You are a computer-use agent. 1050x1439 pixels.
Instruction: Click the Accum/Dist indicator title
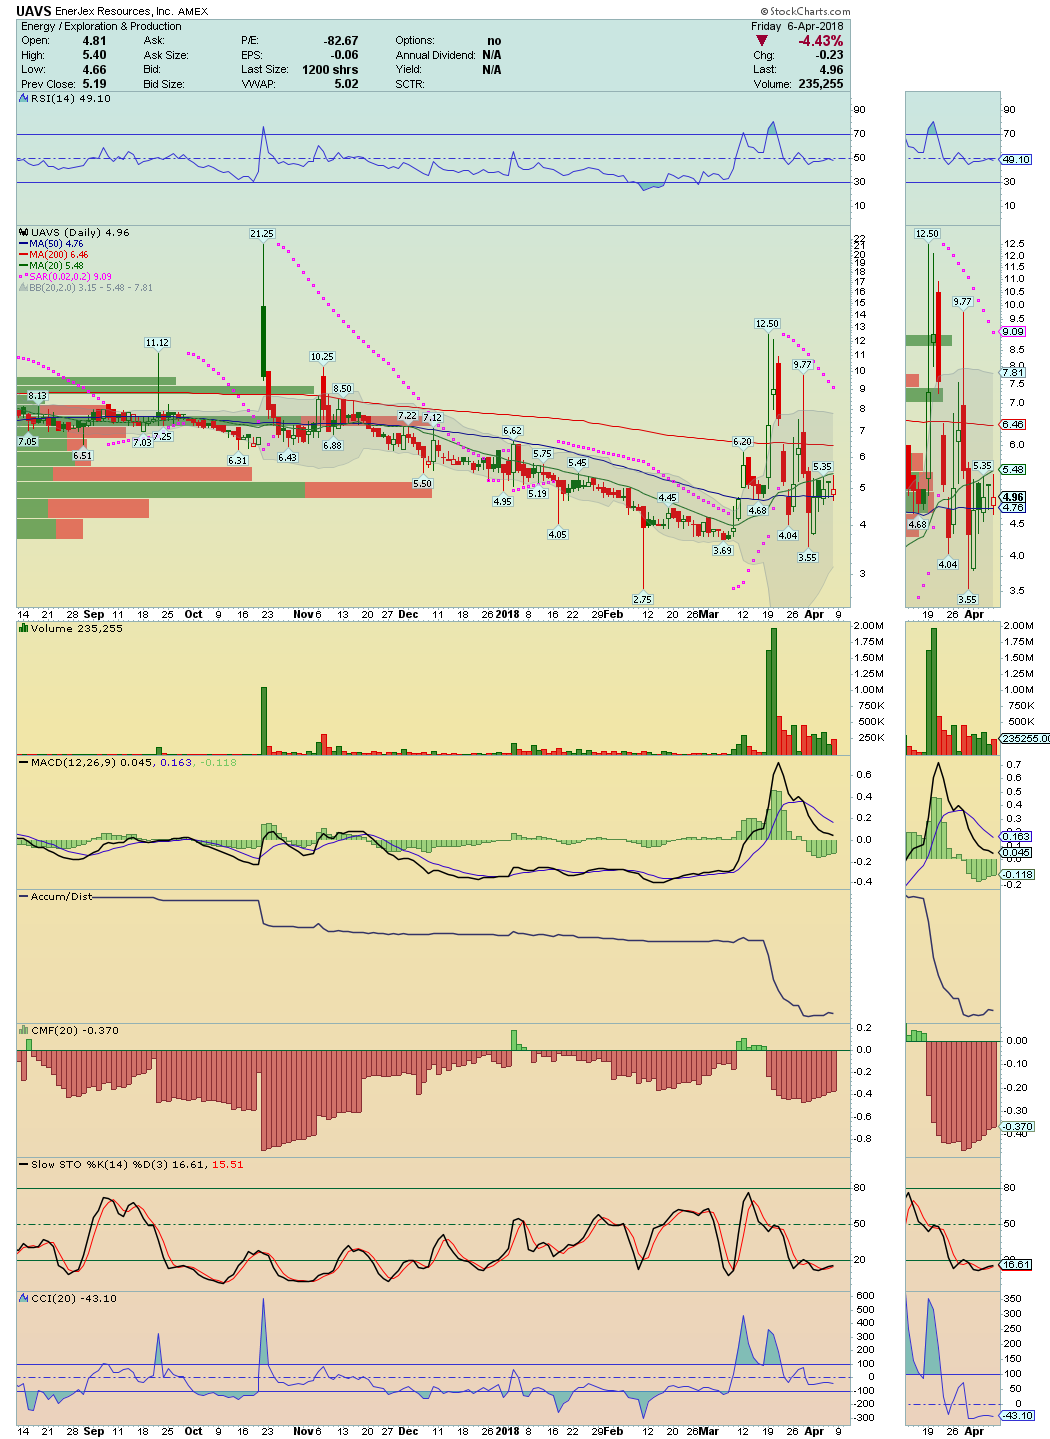point(61,896)
